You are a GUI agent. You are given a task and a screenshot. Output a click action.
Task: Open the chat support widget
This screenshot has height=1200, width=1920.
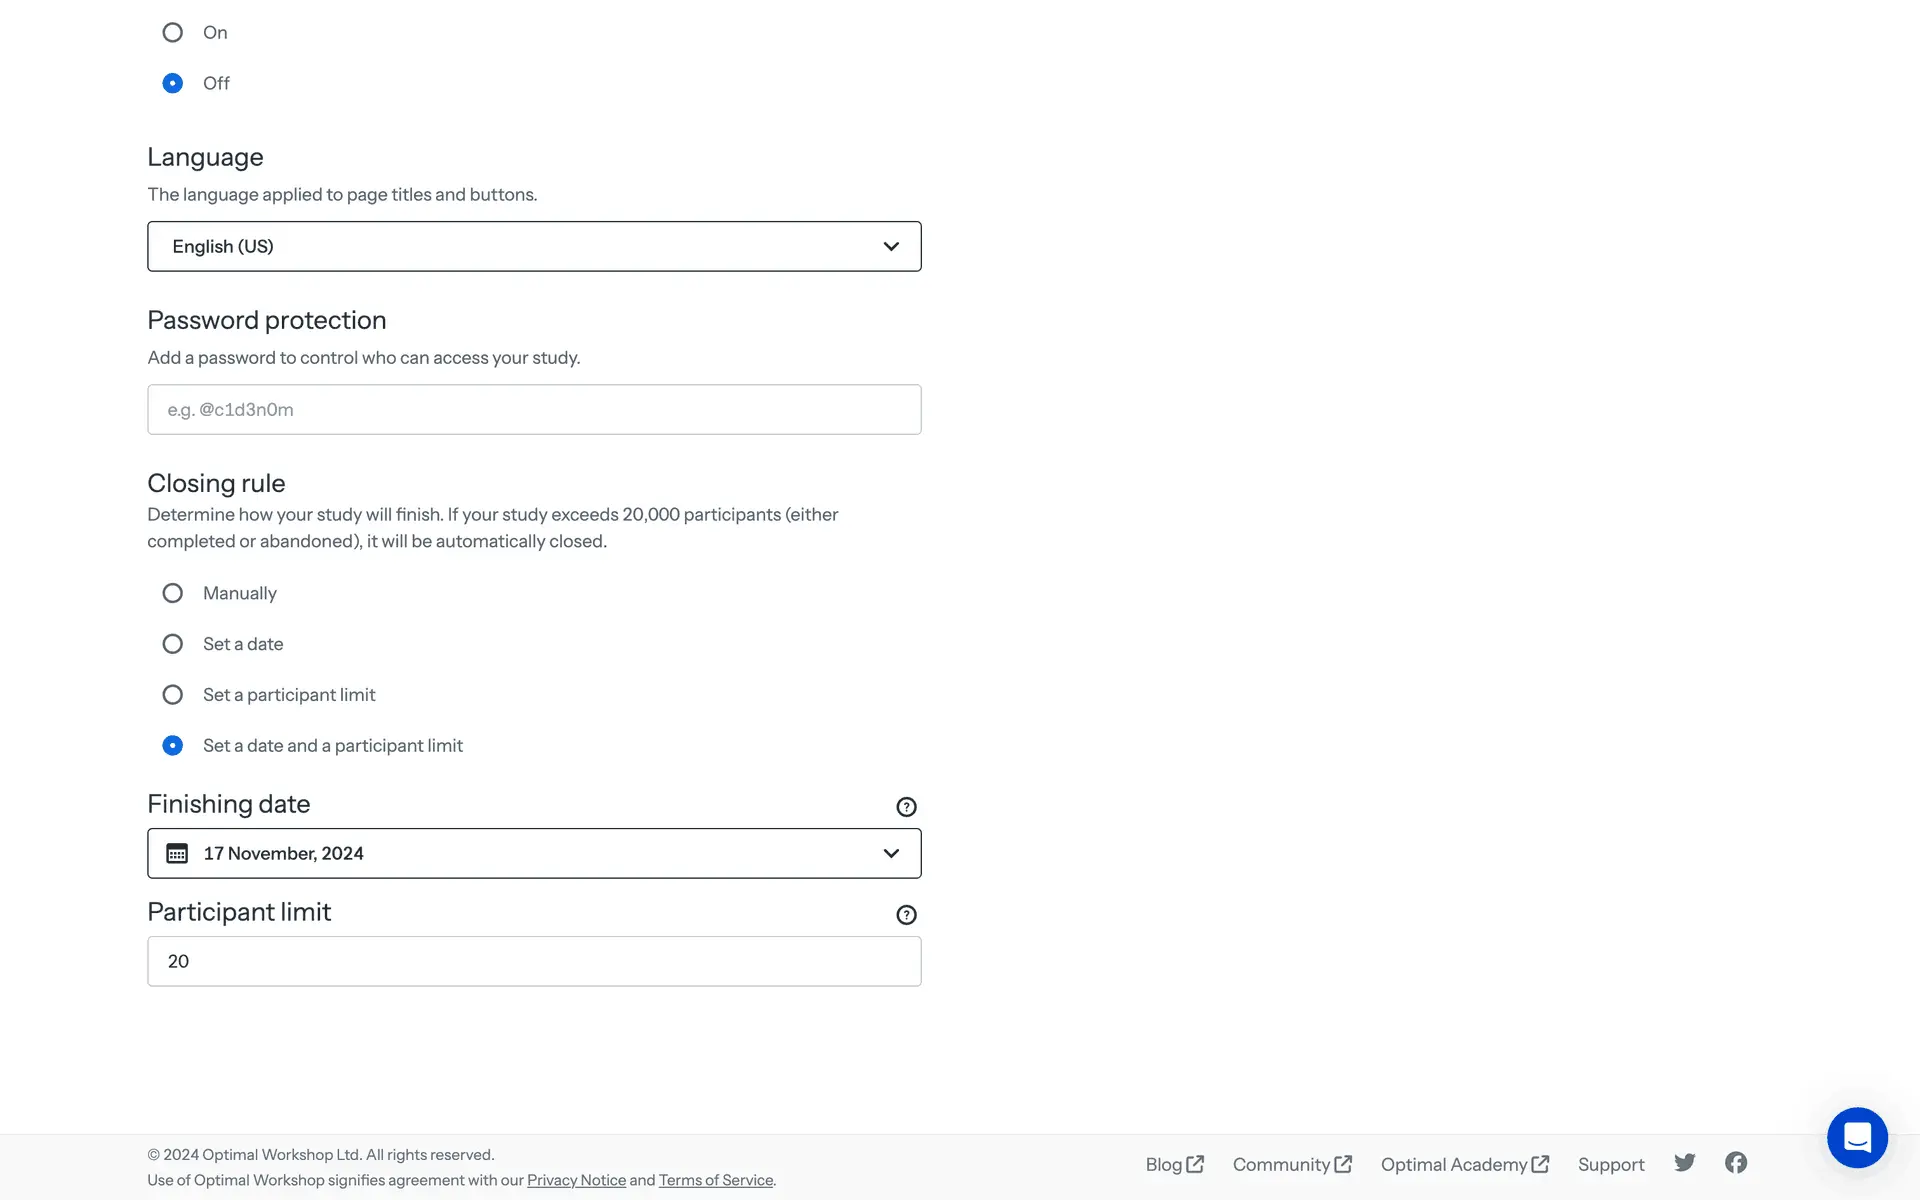(1857, 1137)
